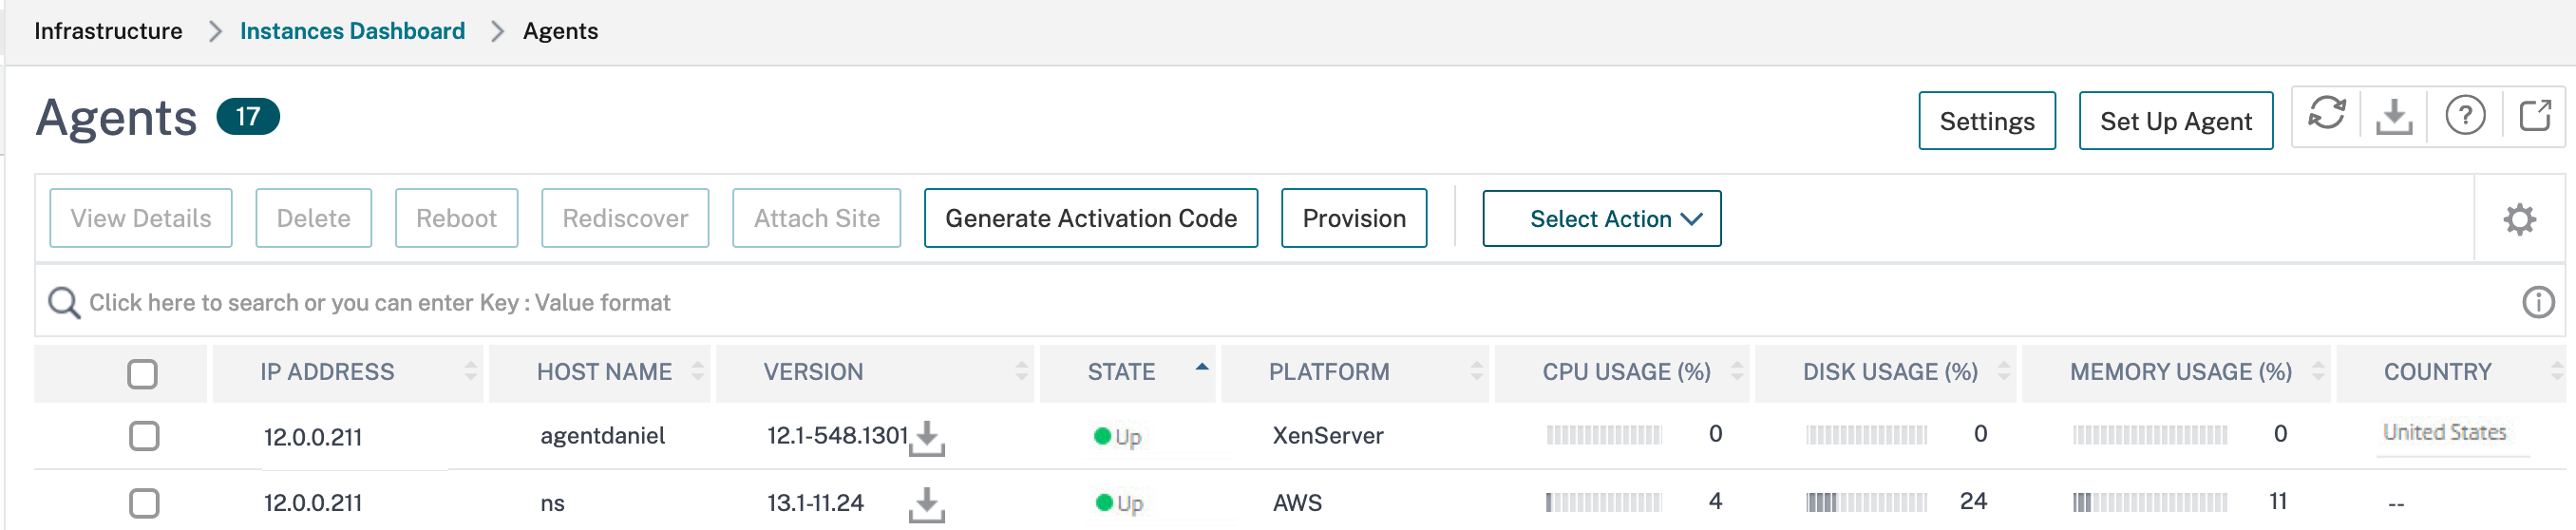Sort by PLATFORM column
2576x530 pixels.
tap(1354, 372)
